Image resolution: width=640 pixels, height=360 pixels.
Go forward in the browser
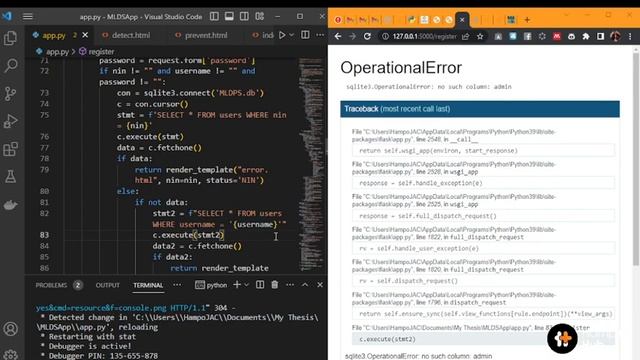coord(352,36)
